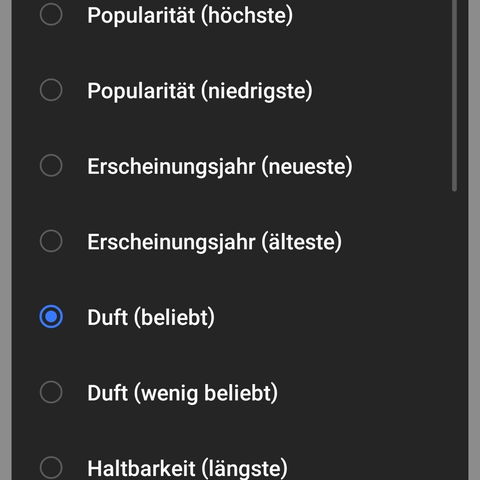Viewport: 480px width, 480px height.
Task: Dismiss dialog via the dimmed right edge
Action: [474, 240]
